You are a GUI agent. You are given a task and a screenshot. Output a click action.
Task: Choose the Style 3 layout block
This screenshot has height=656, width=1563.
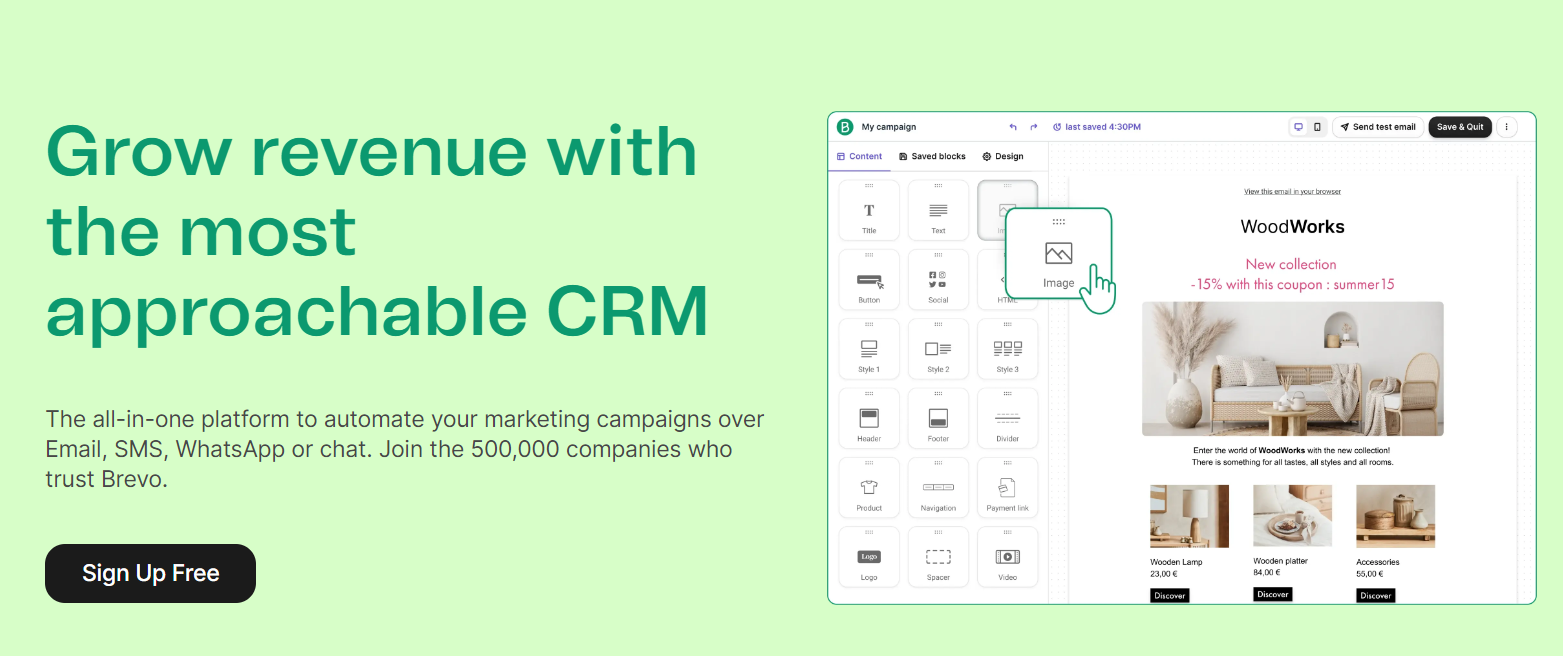(1007, 349)
